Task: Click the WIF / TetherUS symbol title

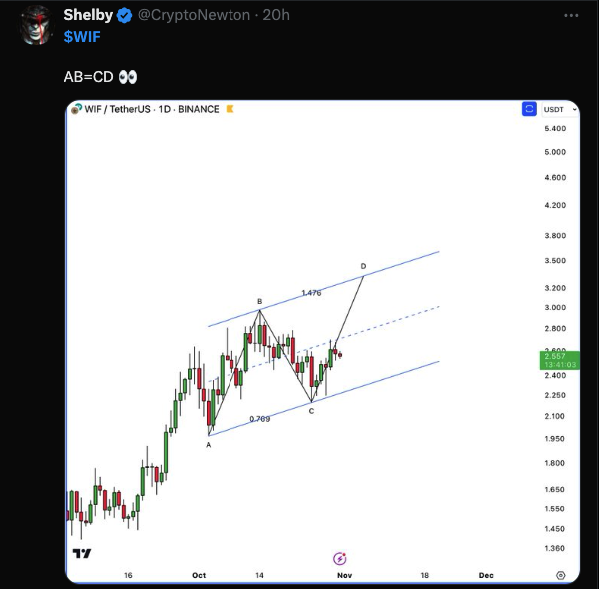Action: (x=118, y=109)
